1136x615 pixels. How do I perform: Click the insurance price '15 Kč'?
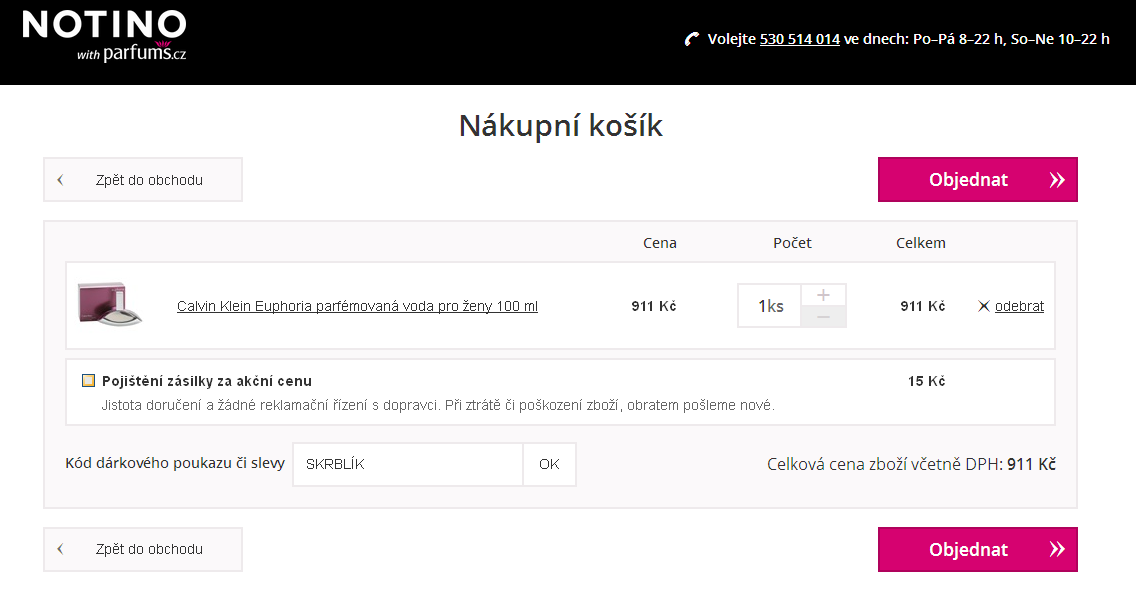pyautogui.click(x=926, y=381)
